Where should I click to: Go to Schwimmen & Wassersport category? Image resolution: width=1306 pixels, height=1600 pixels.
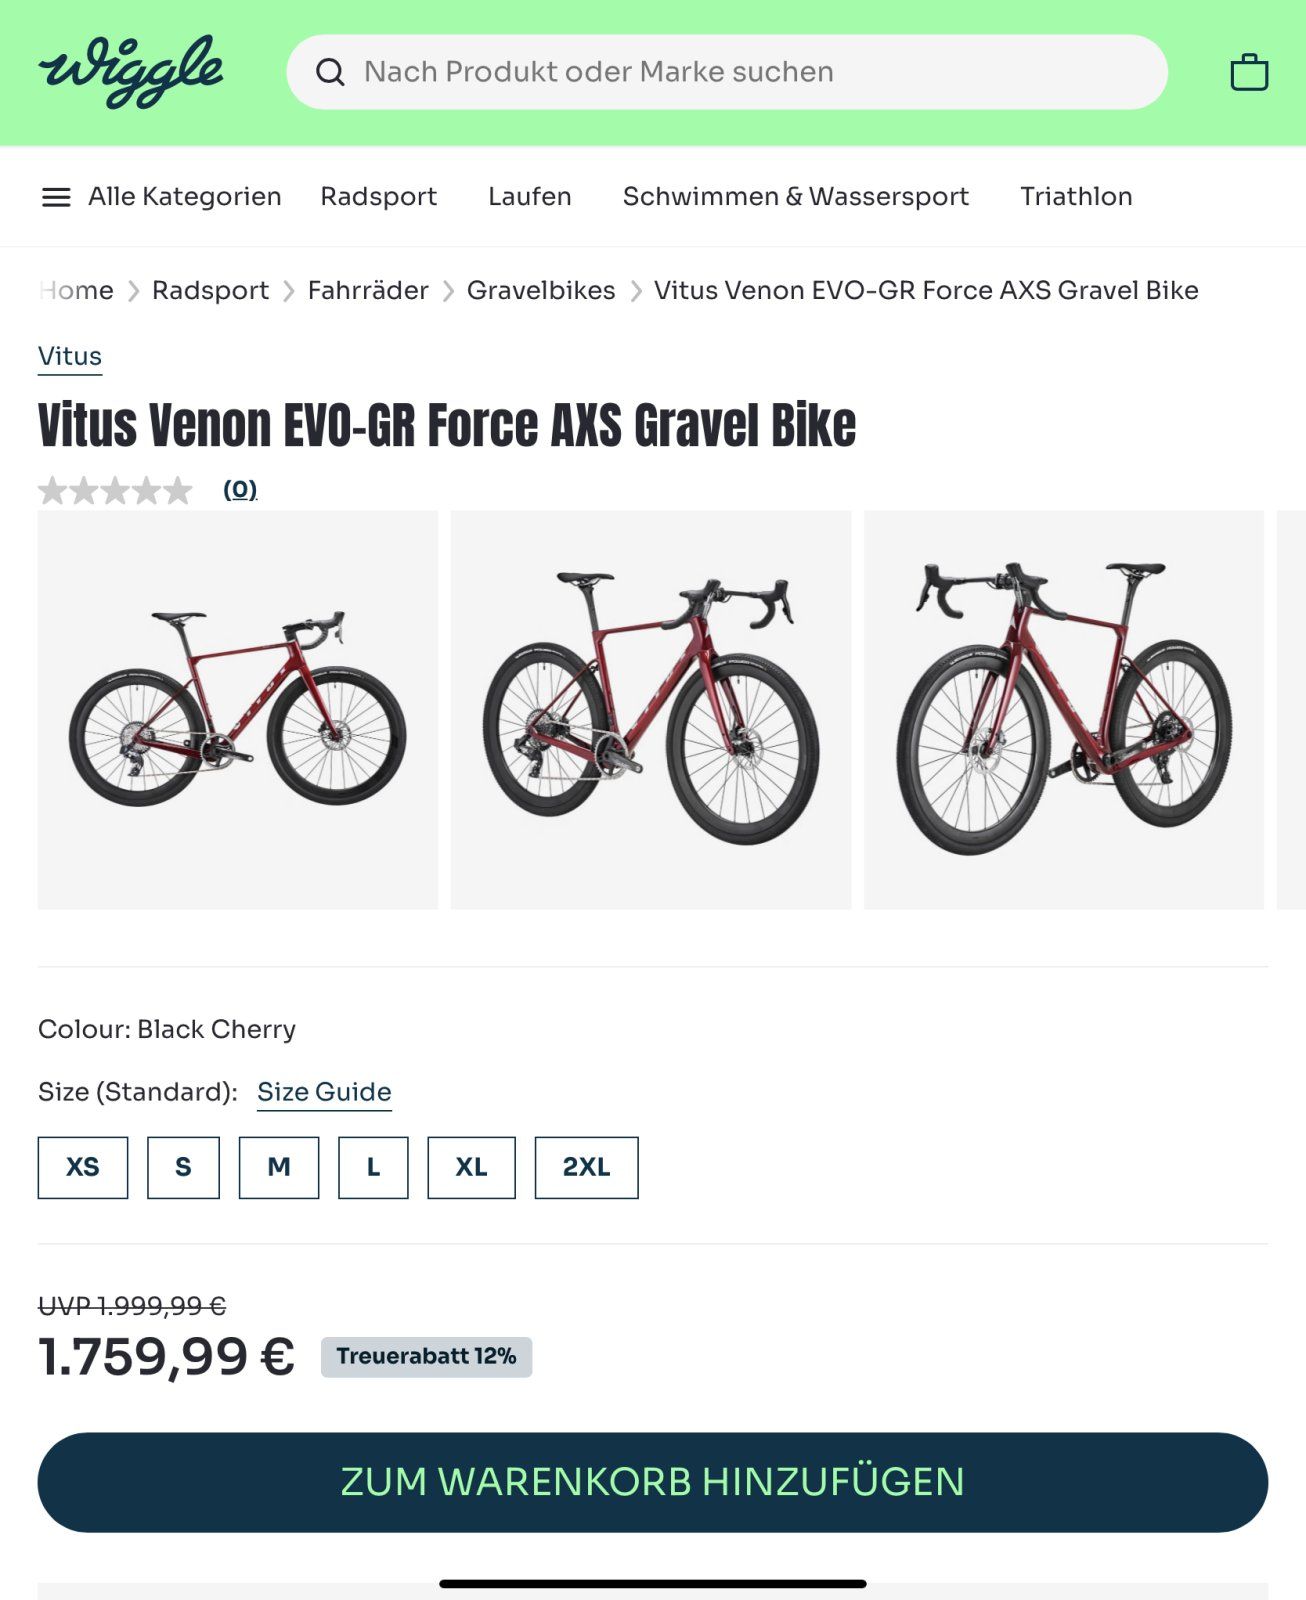[x=796, y=197]
